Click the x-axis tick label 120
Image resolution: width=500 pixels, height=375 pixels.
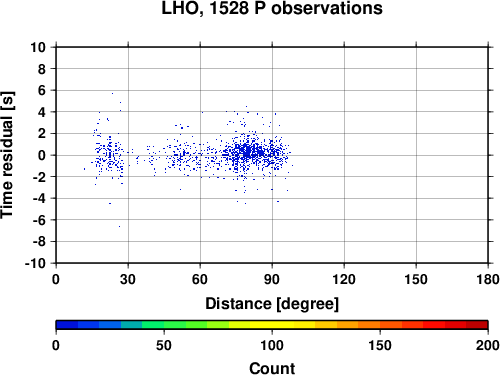(344, 279)
